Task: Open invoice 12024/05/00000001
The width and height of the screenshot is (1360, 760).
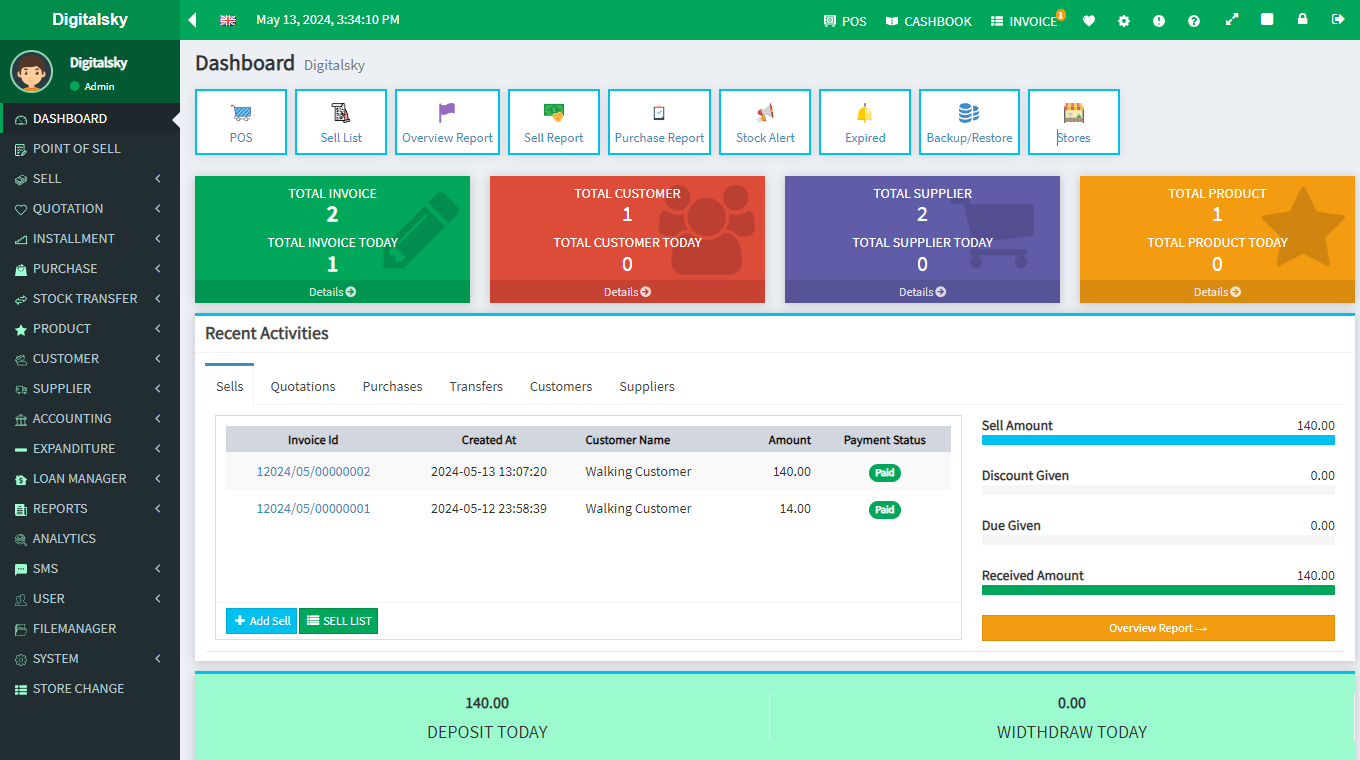Action: [313, 509]
